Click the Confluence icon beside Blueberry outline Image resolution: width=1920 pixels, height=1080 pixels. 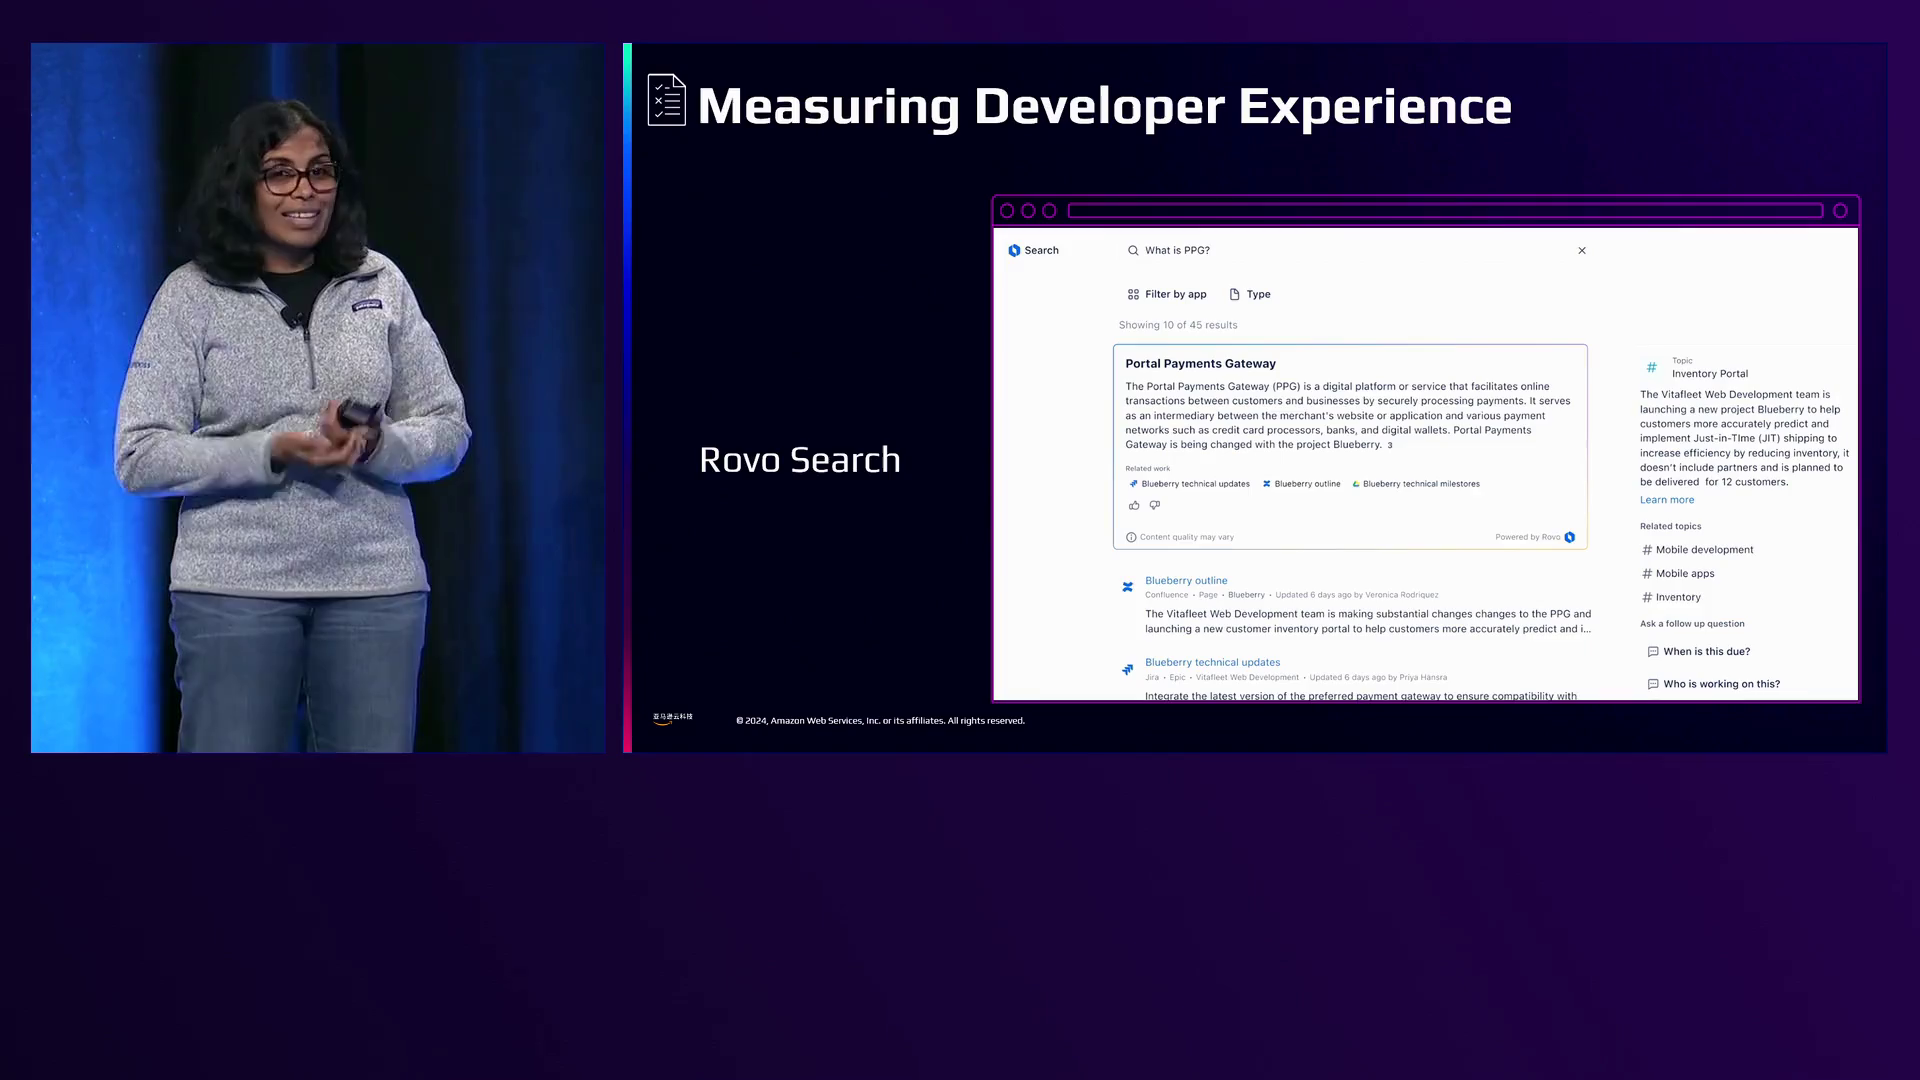point(1128,587)
